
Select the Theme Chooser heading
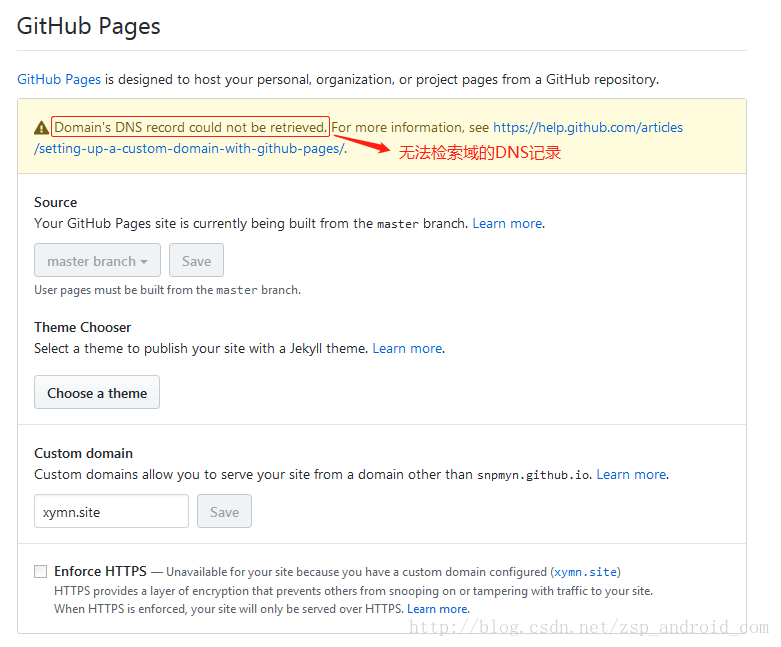point(82,327)
